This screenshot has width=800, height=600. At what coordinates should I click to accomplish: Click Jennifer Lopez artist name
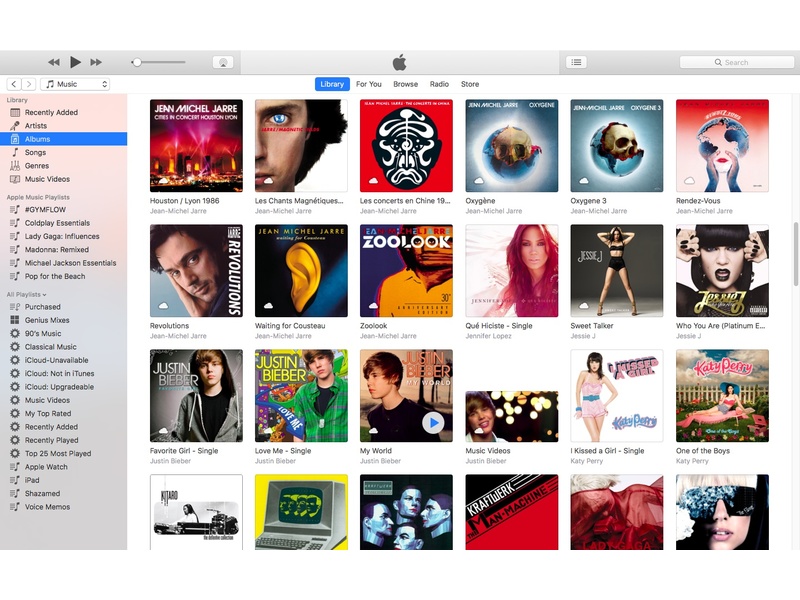[488, 336]
